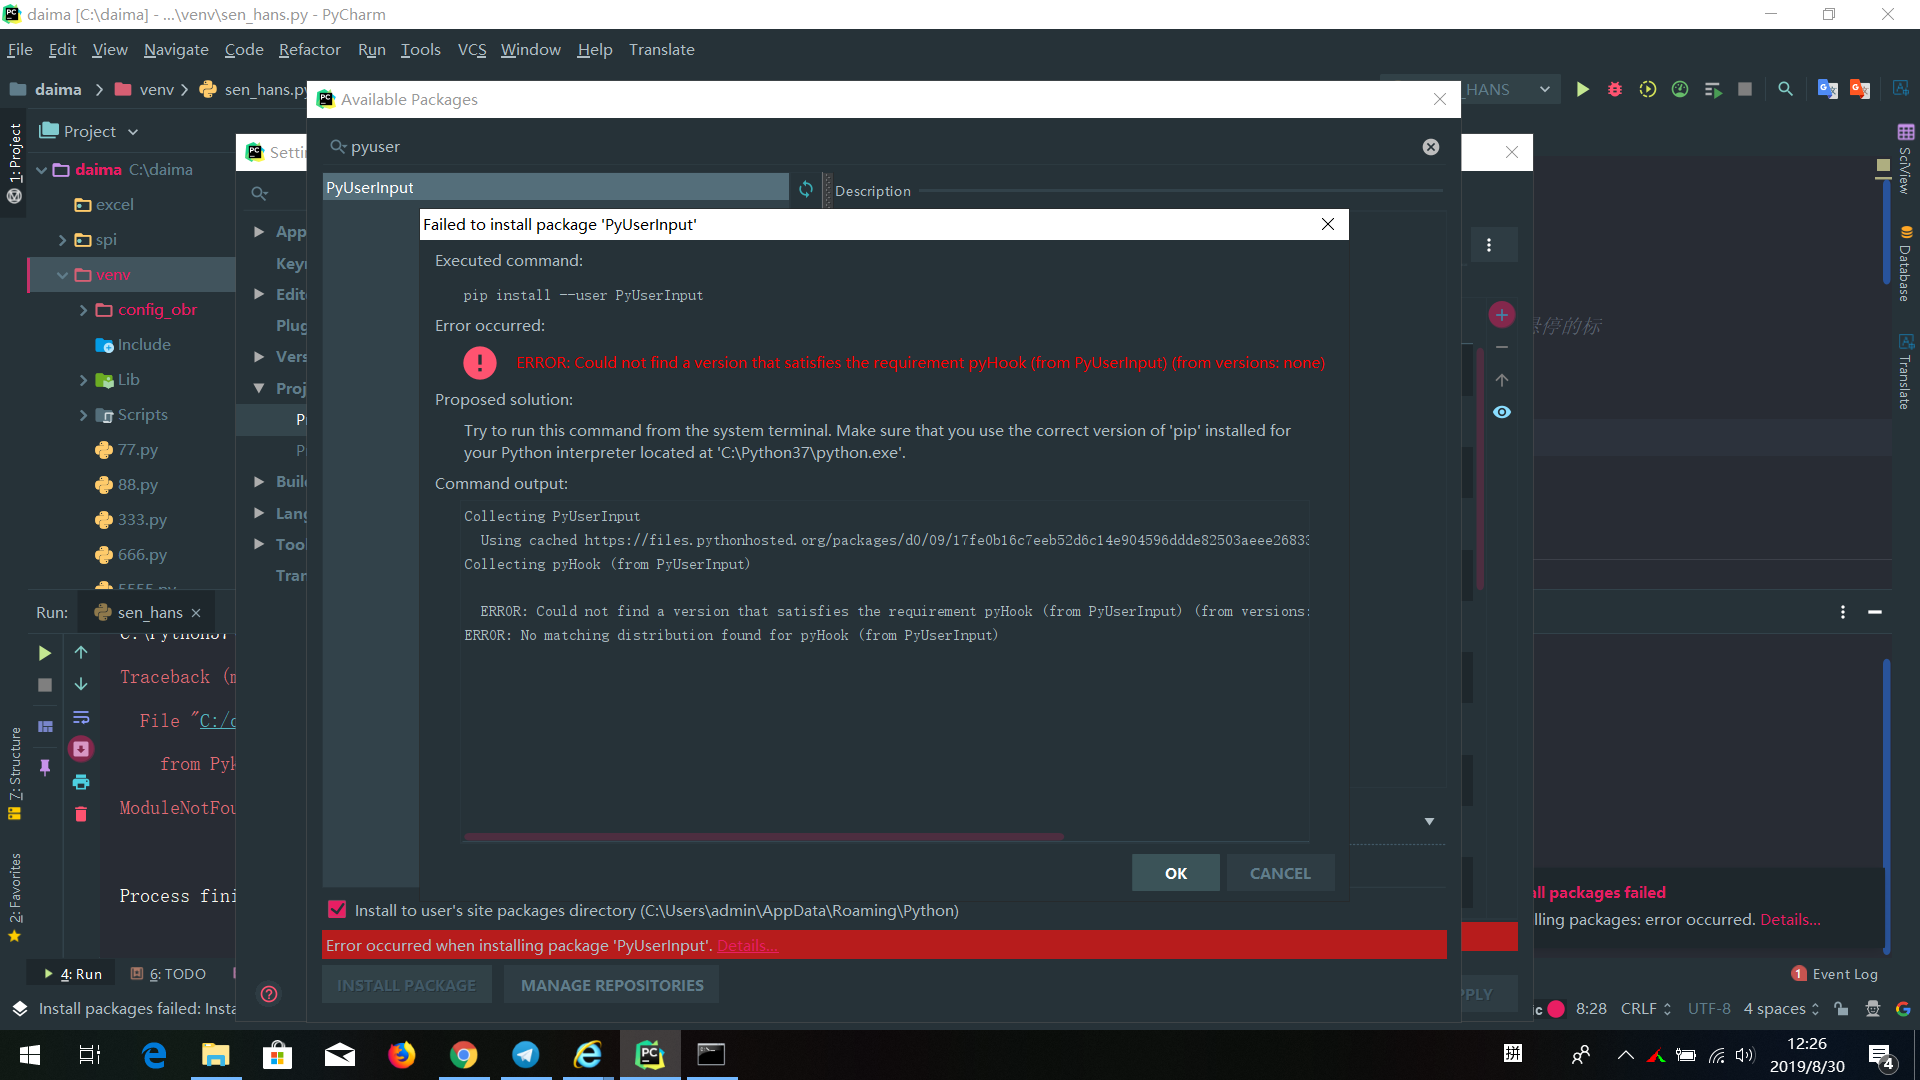Viewport: 1920px width, 1080px height.
Task: Click the upgrade package arrow icon
Action: tap(1502, 380)
